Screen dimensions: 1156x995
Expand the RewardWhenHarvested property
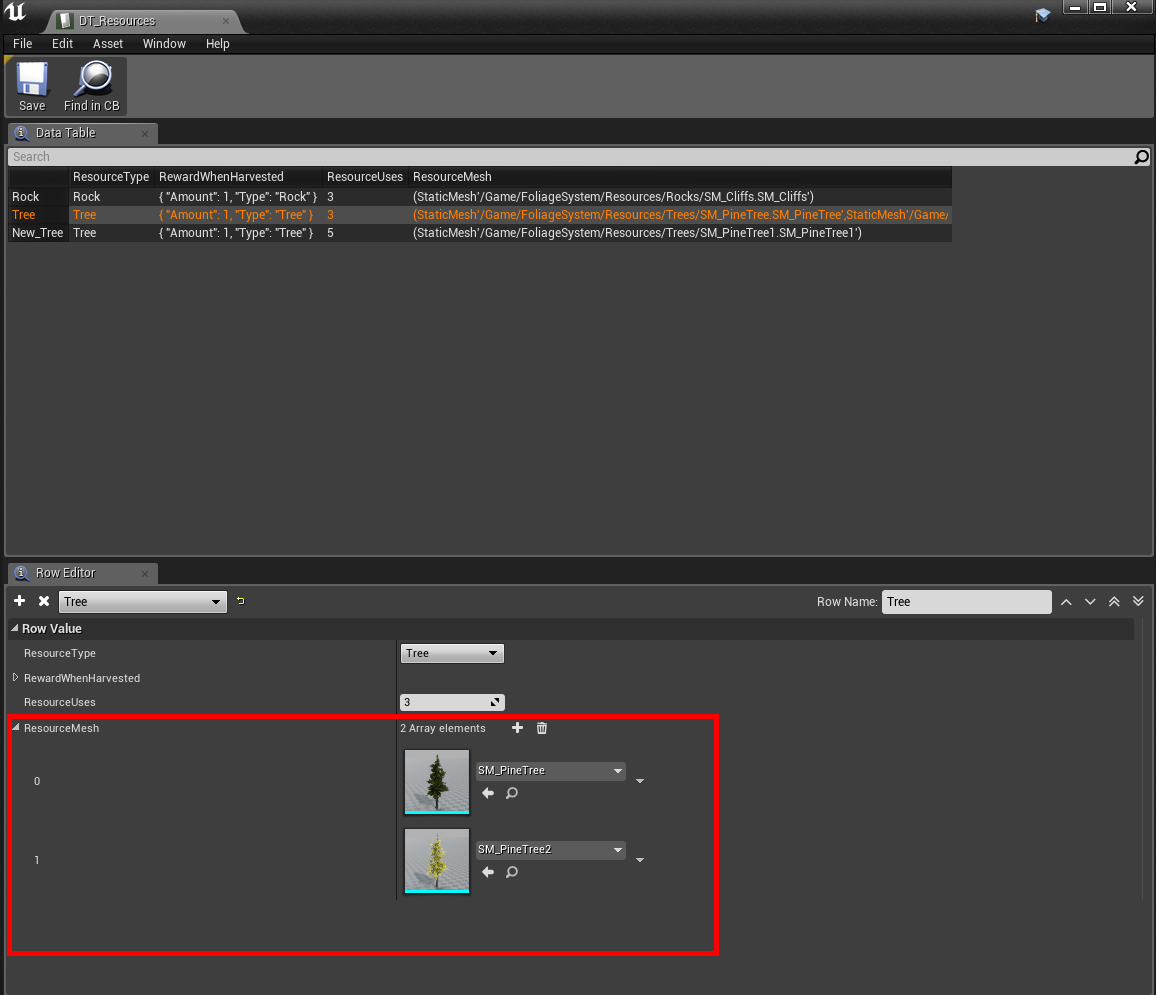click(x=16, y=678)
